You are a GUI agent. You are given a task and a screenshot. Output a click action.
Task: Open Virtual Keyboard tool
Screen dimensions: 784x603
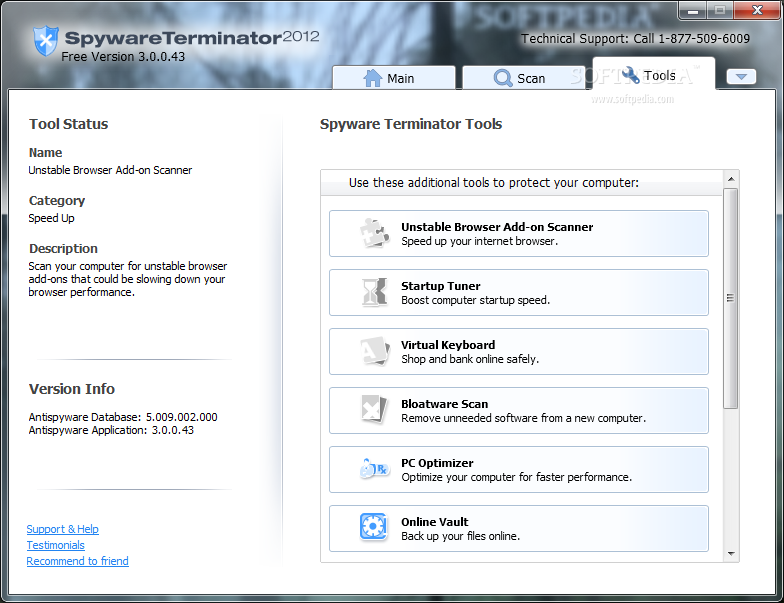[x=518, y=352]
